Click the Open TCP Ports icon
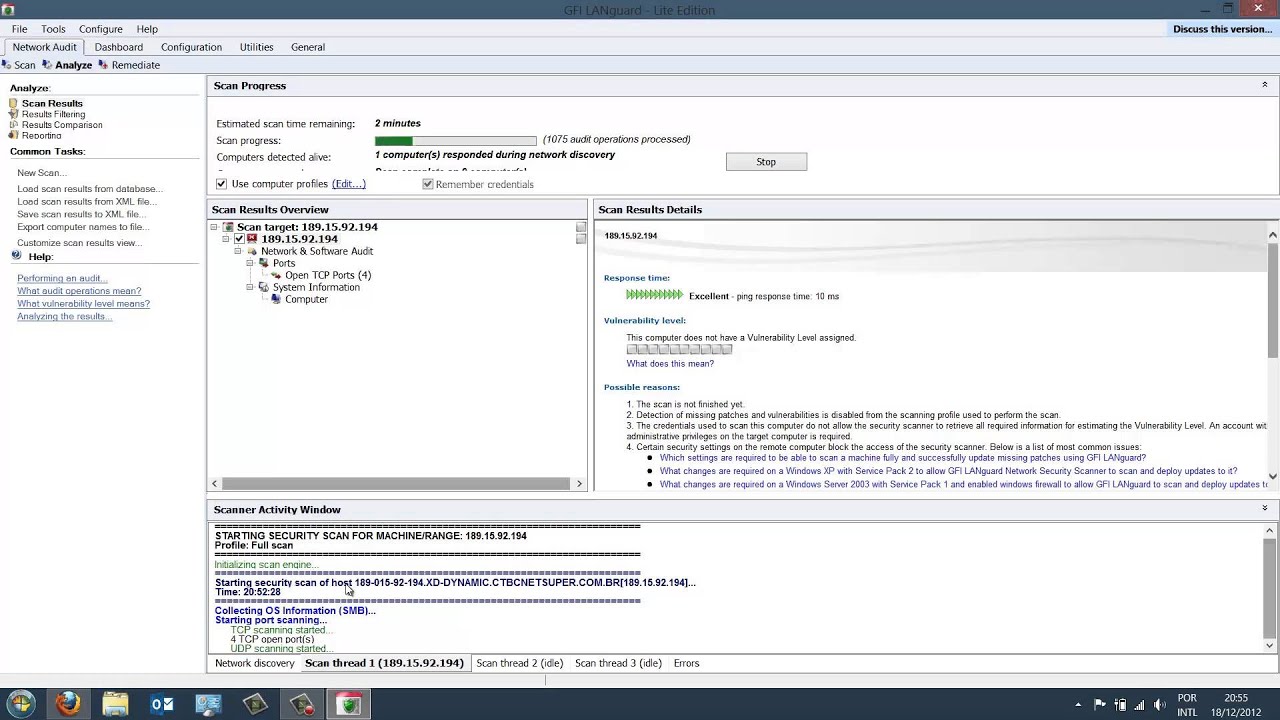The height and width of the screenshot is (720, 1280). click(x=276, y=275)
